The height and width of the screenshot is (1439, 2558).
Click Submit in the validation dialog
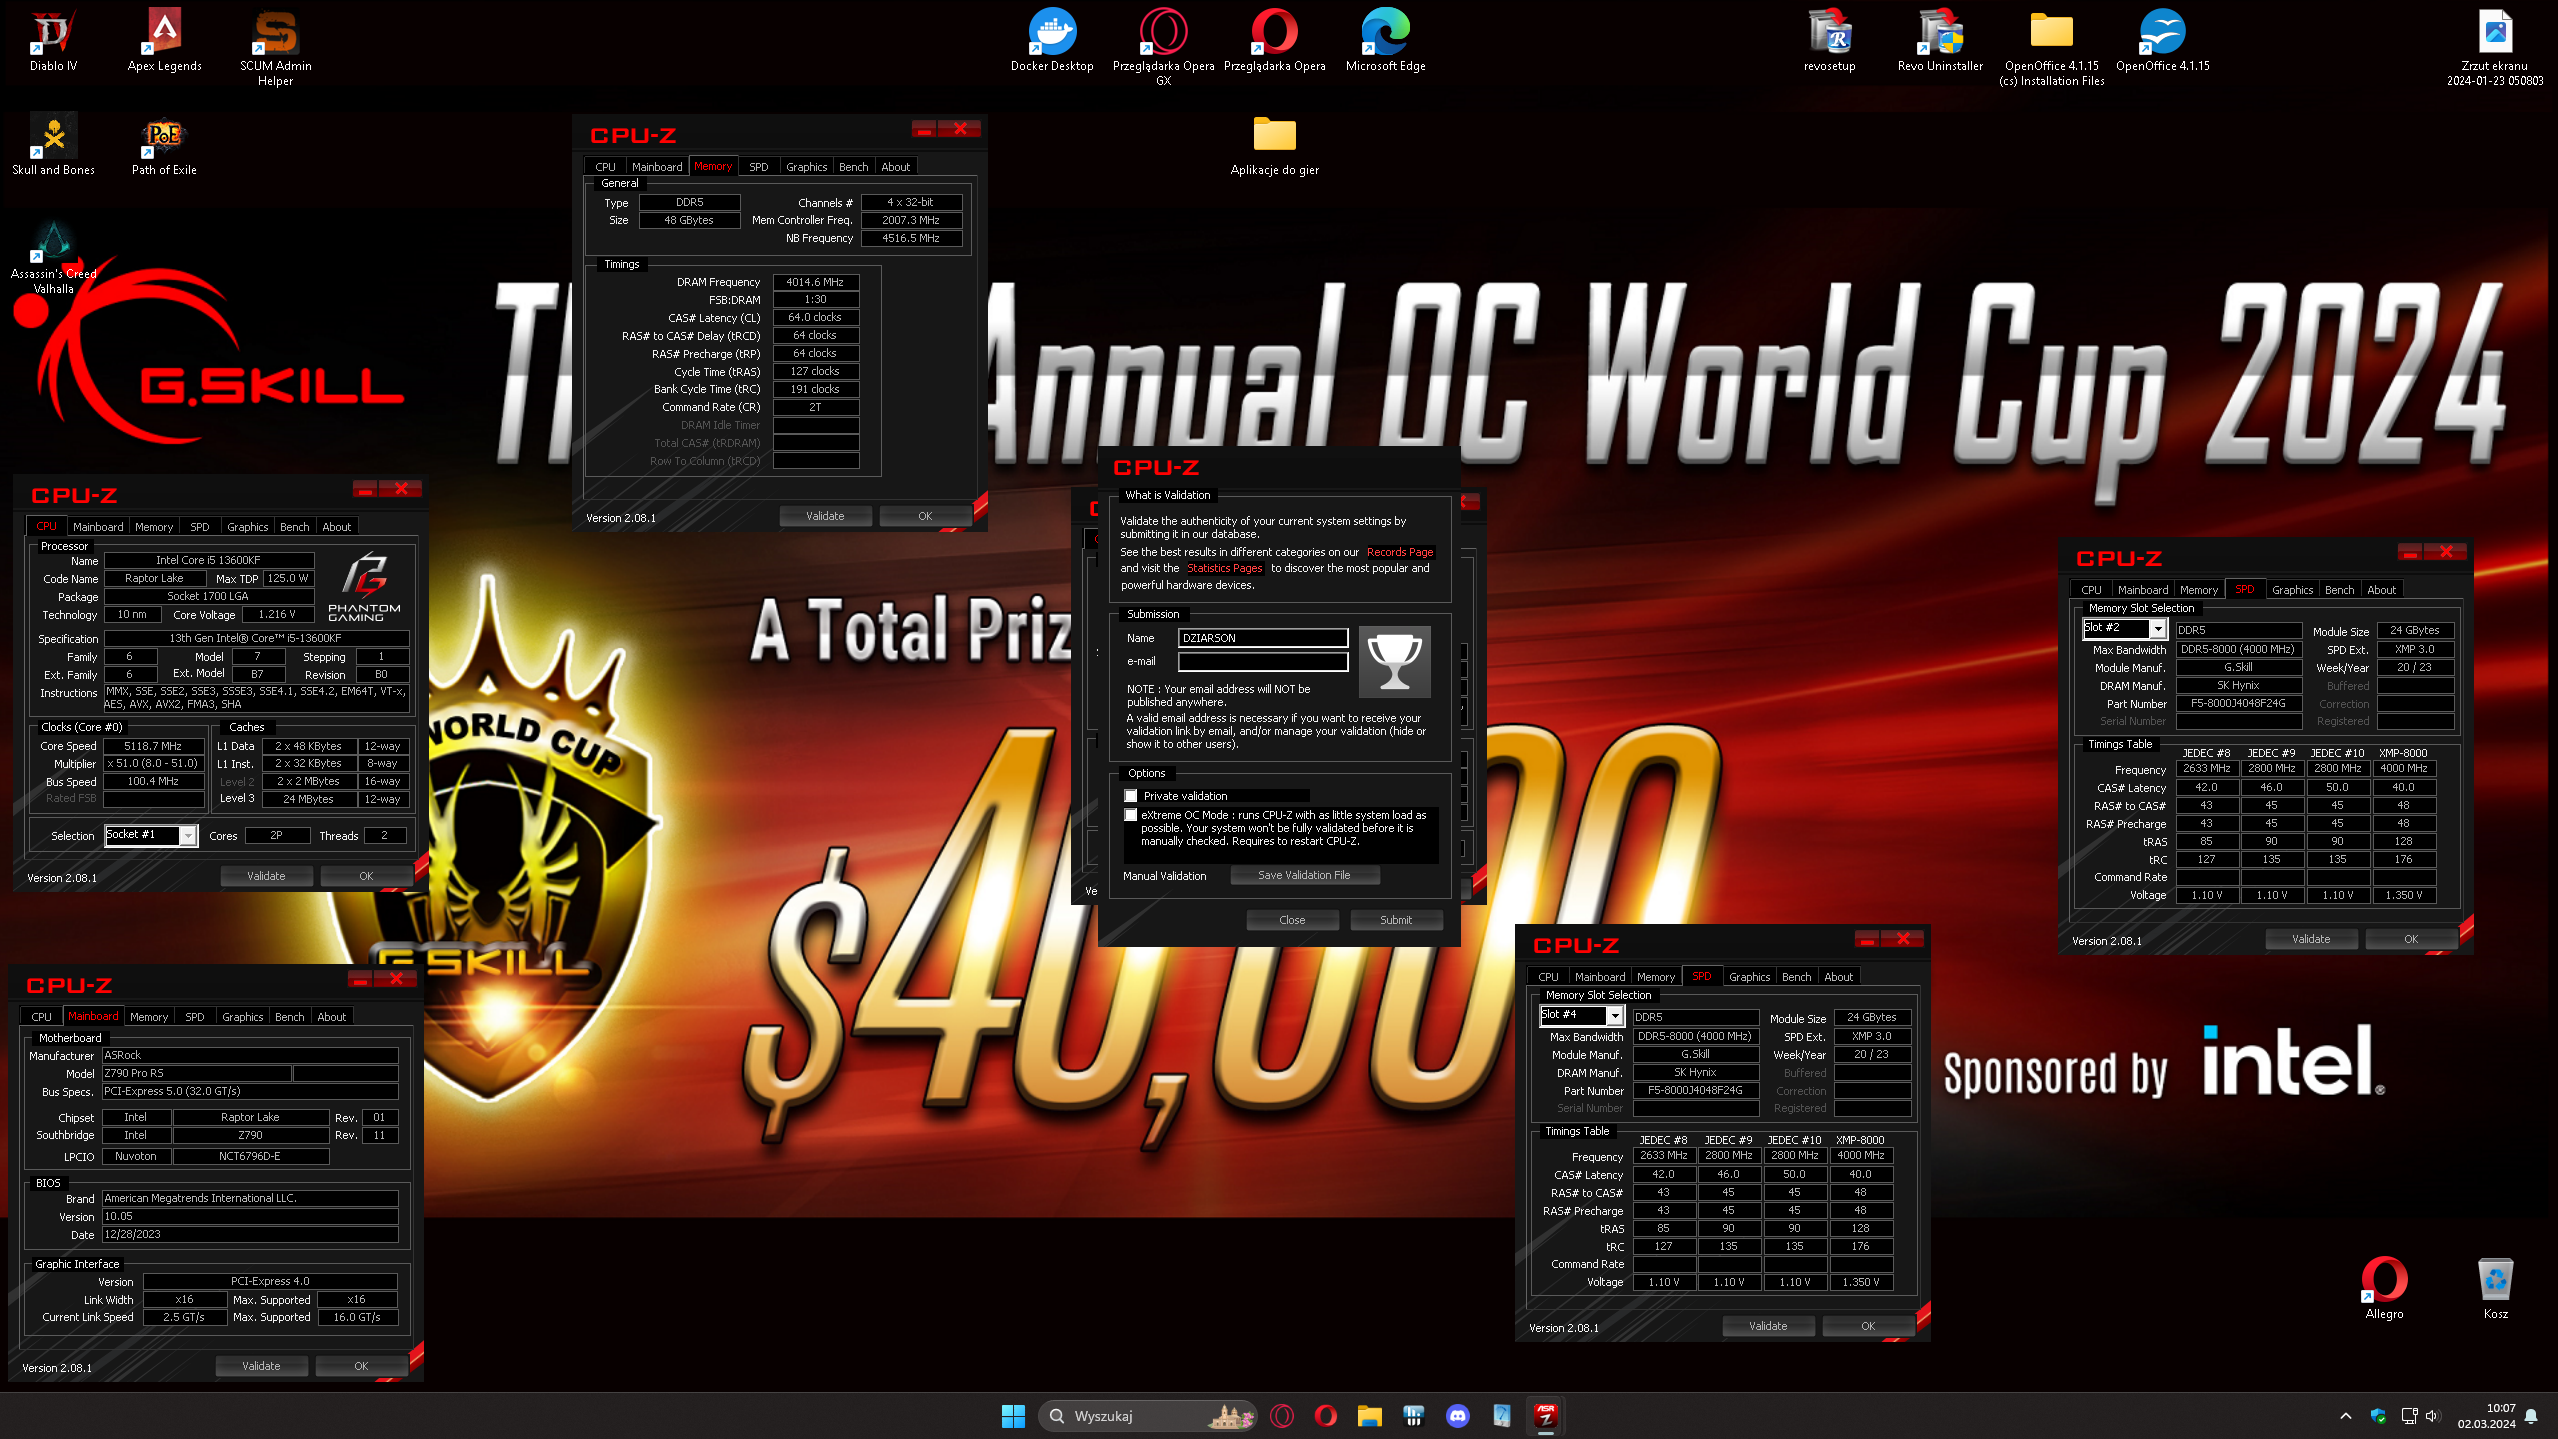click(1396, 920)
